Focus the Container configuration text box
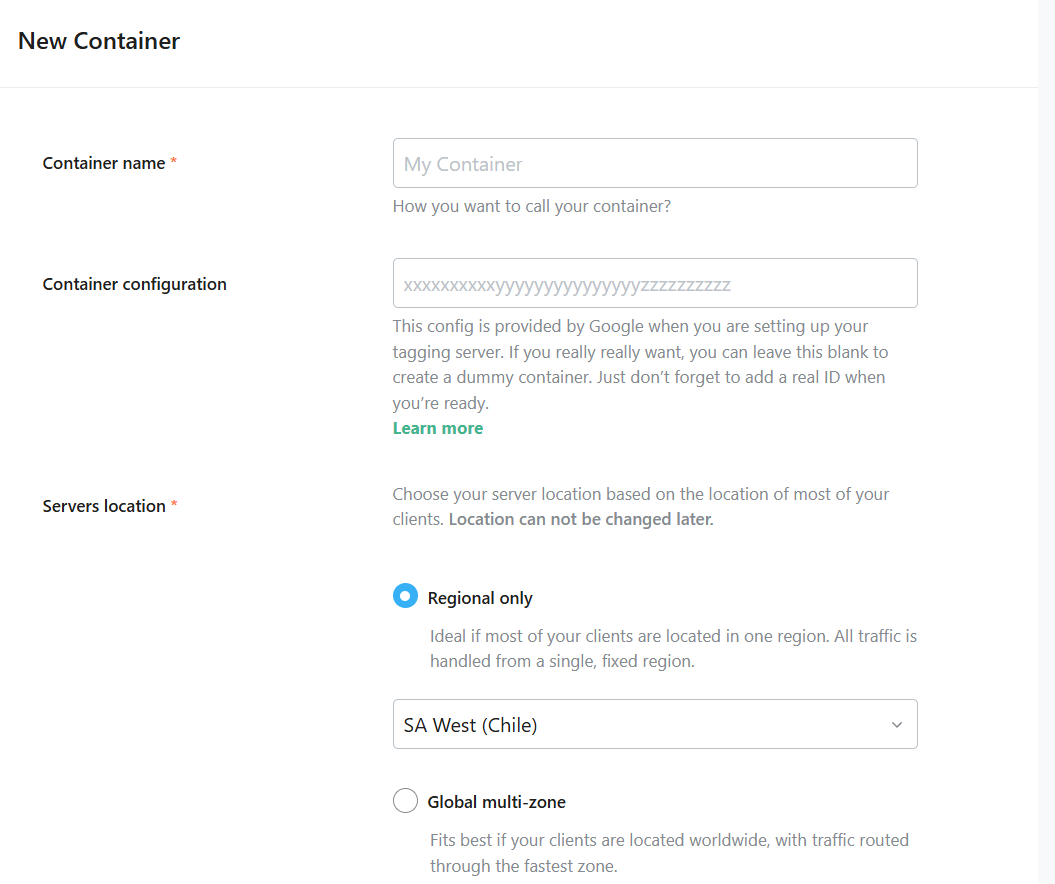 point(655,283)
